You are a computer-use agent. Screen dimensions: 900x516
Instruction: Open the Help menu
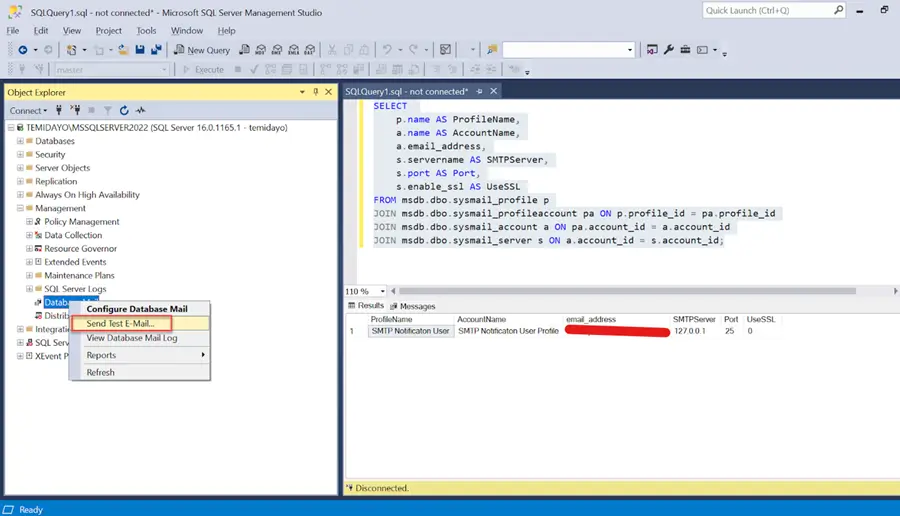tap(226, 30)
